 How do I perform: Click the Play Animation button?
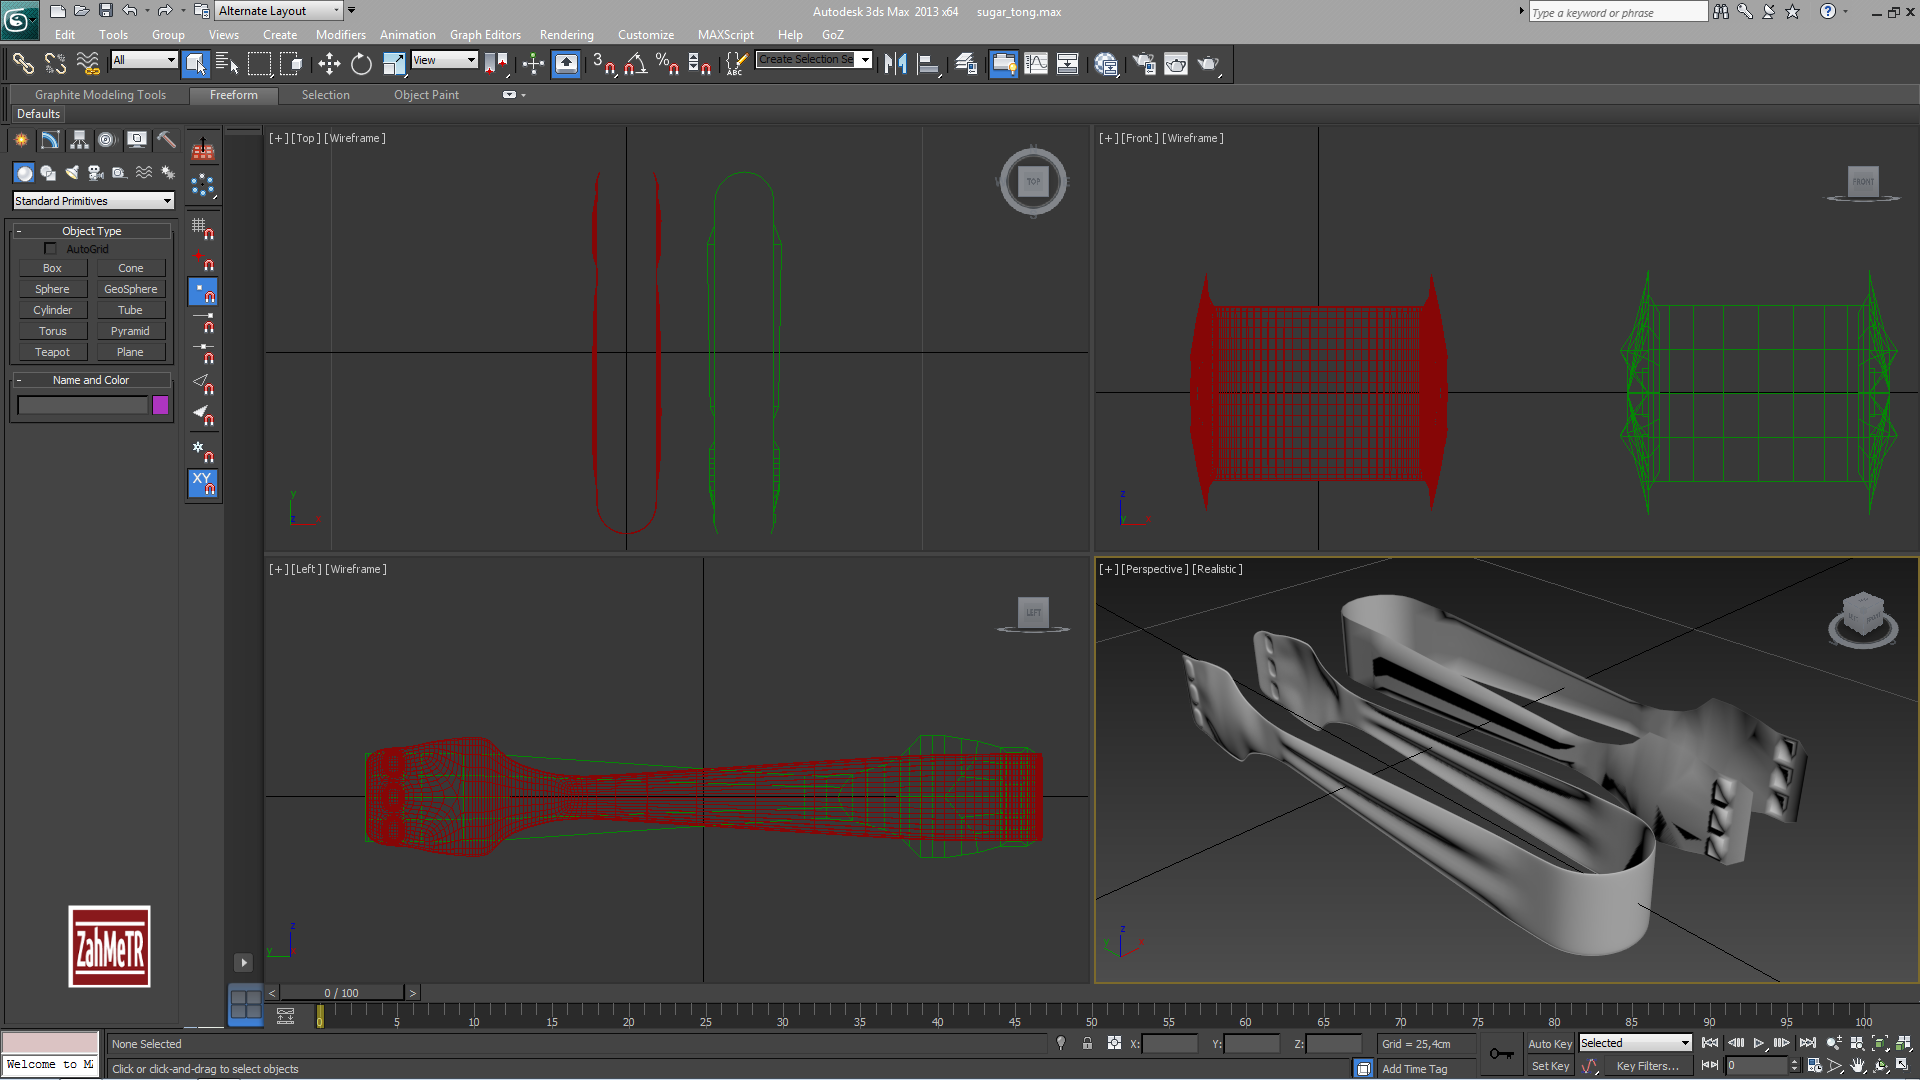click(x=1759, y=1043)
